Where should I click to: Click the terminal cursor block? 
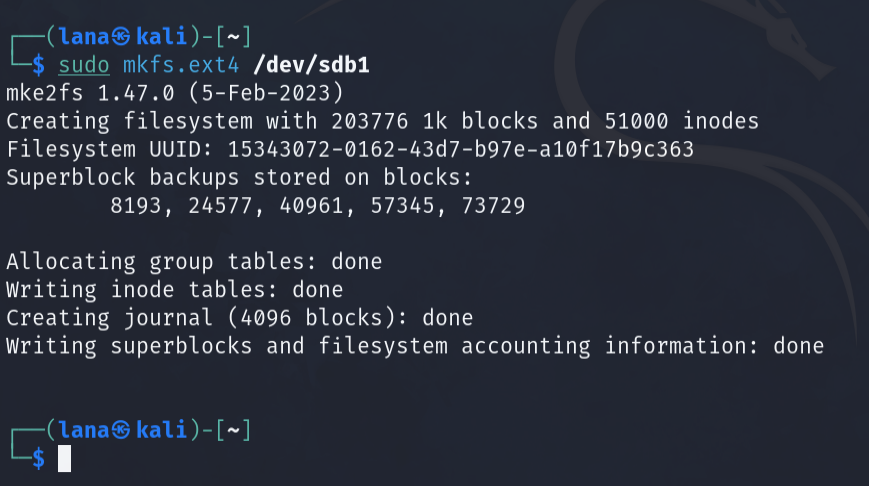point(64,458)
